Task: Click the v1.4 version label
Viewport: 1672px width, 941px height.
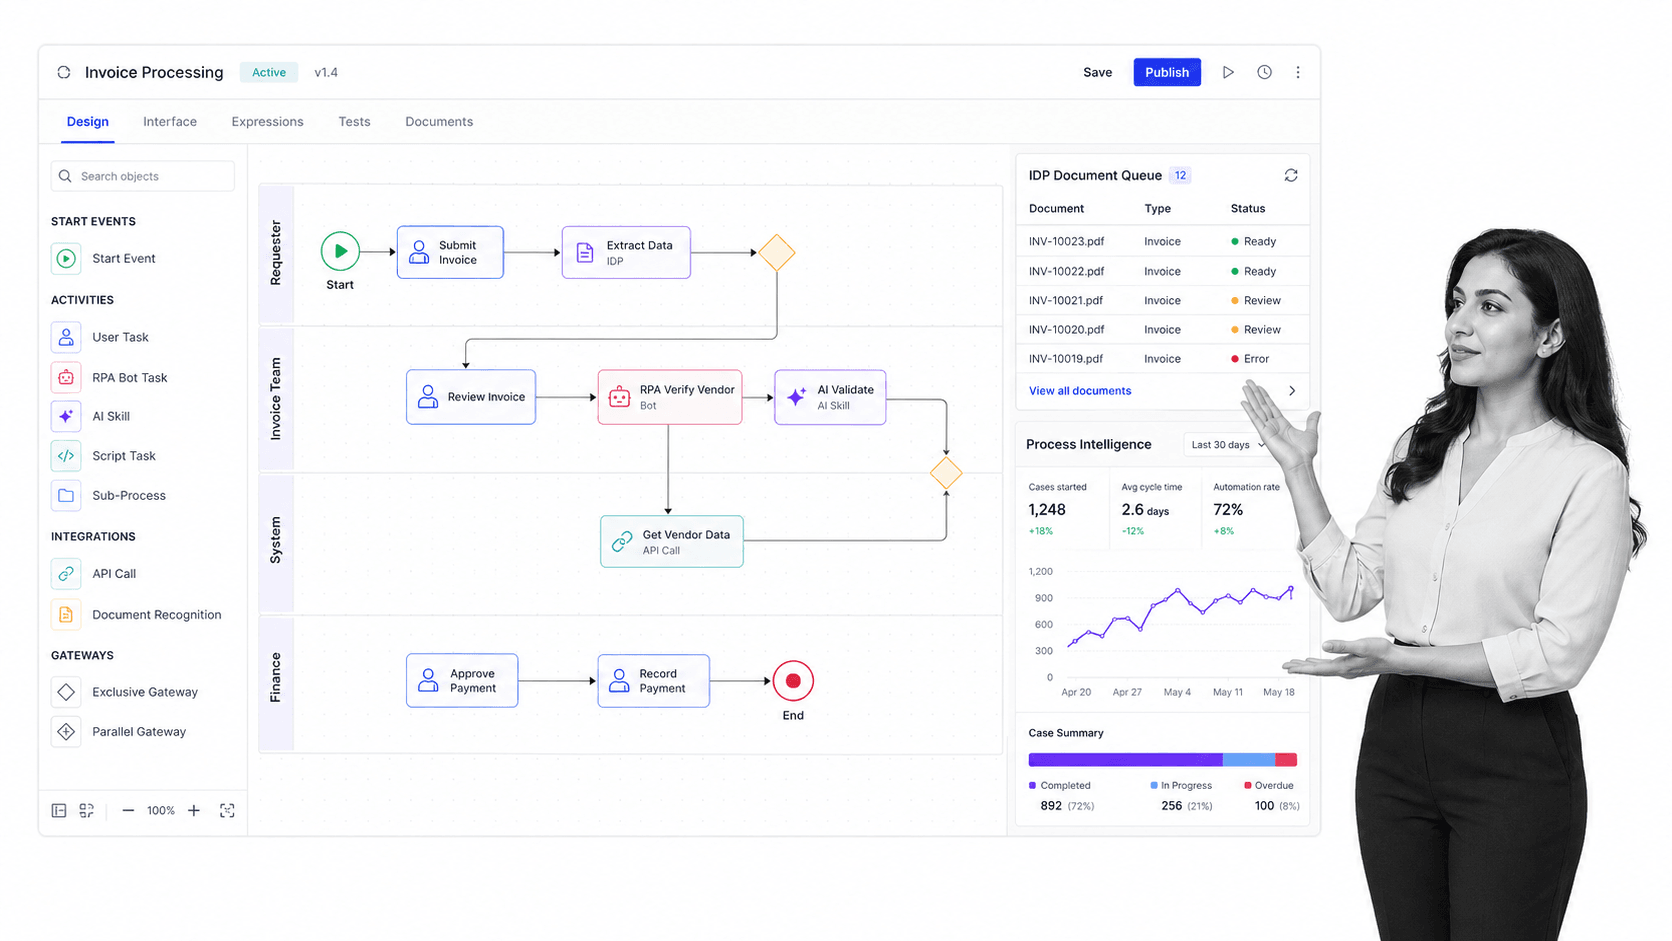Action: click(x=326, y=72)
